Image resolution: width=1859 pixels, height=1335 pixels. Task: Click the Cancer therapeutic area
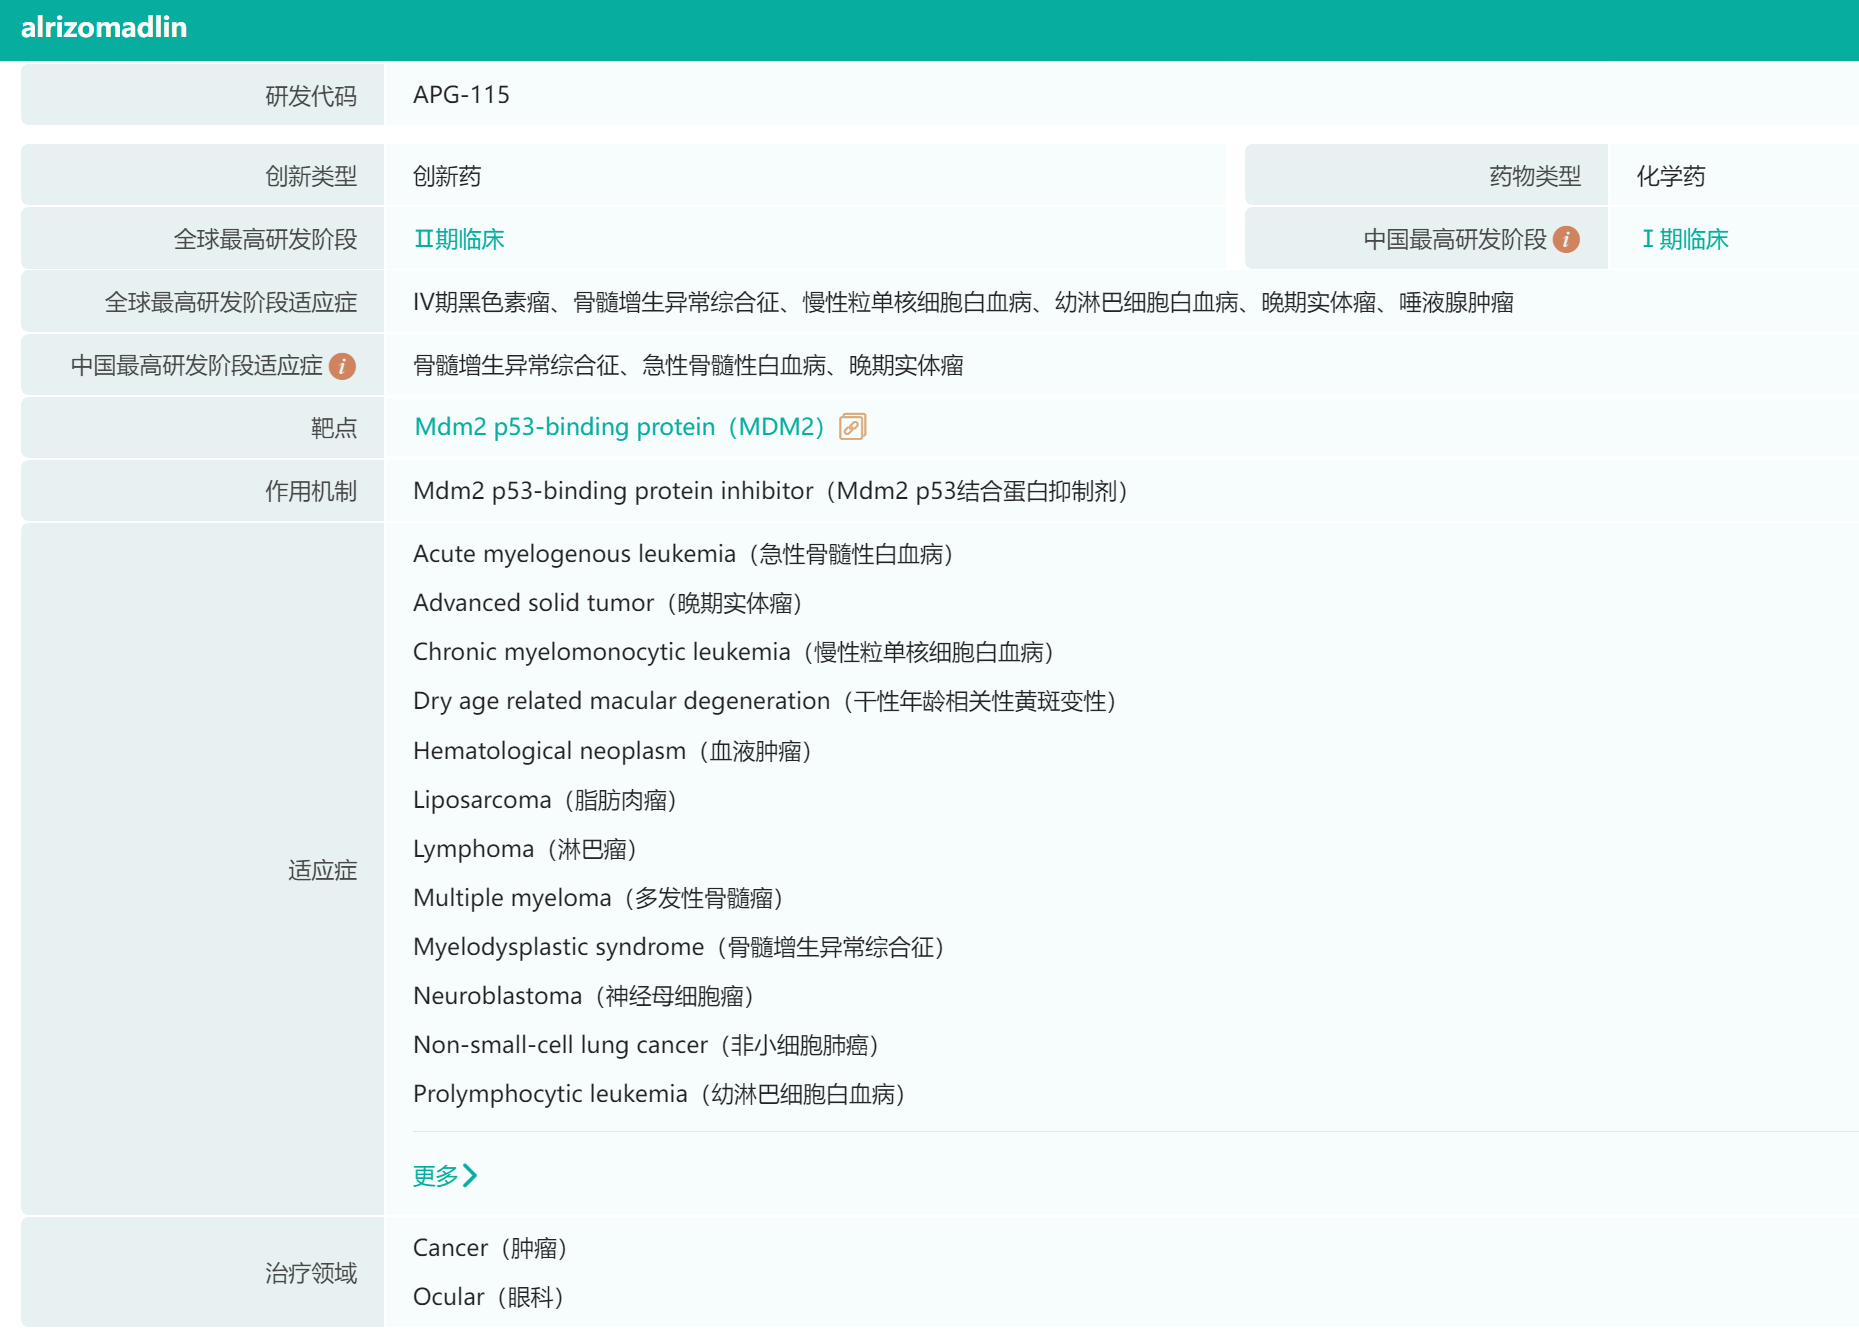click(489, 1248)
